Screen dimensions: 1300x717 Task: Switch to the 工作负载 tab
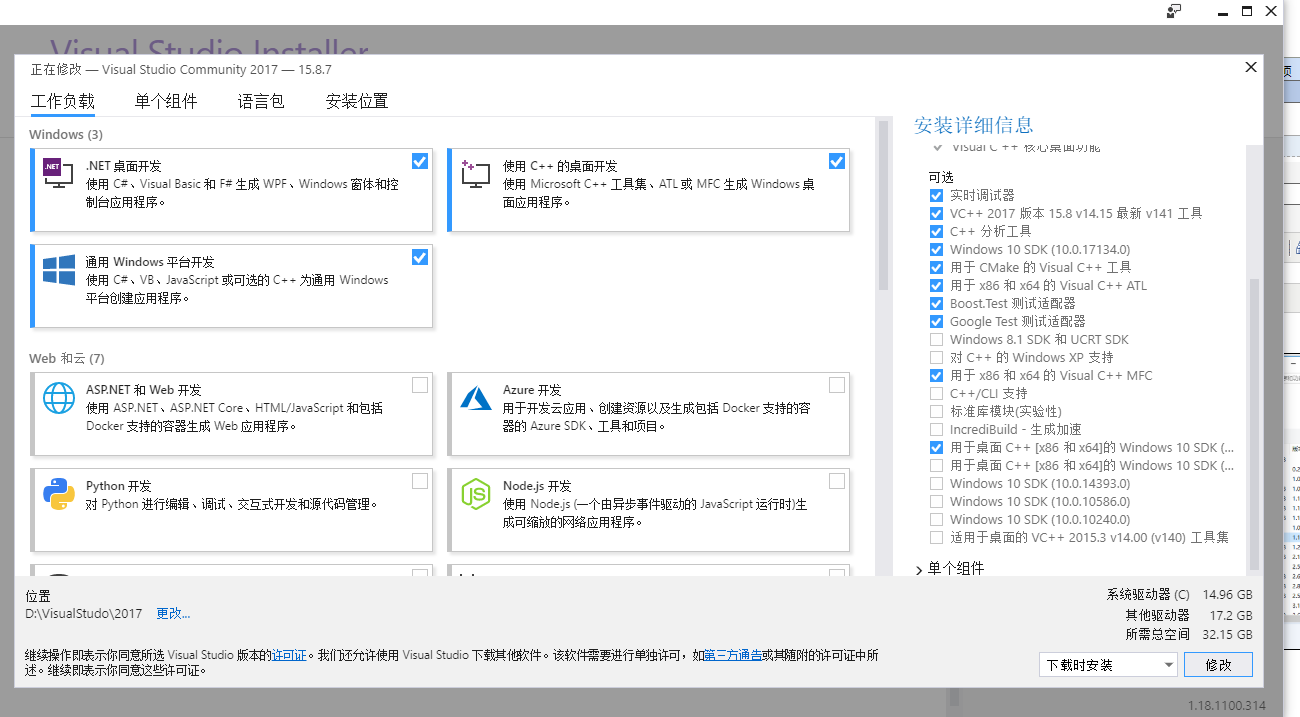(62, 101)
